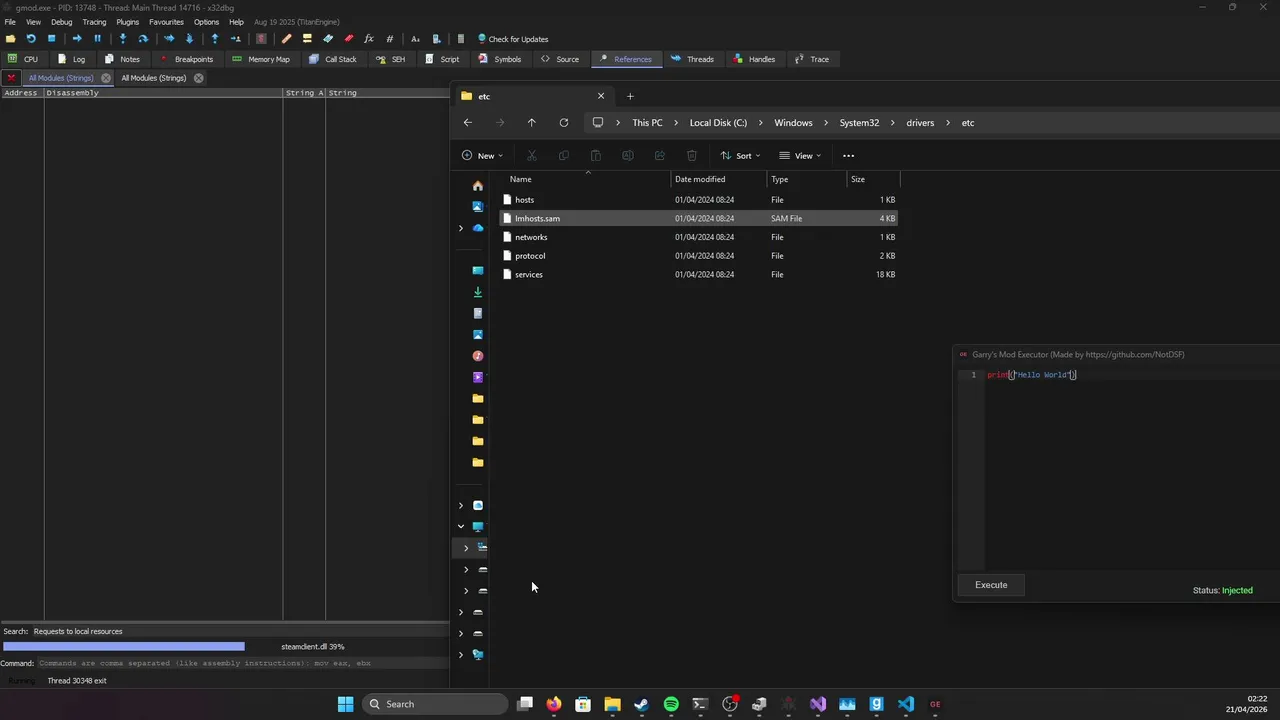Open the calculator icon in x32dbg toolbar
Viewport: 1280px width, 720px height.
(x=460, y=39)
